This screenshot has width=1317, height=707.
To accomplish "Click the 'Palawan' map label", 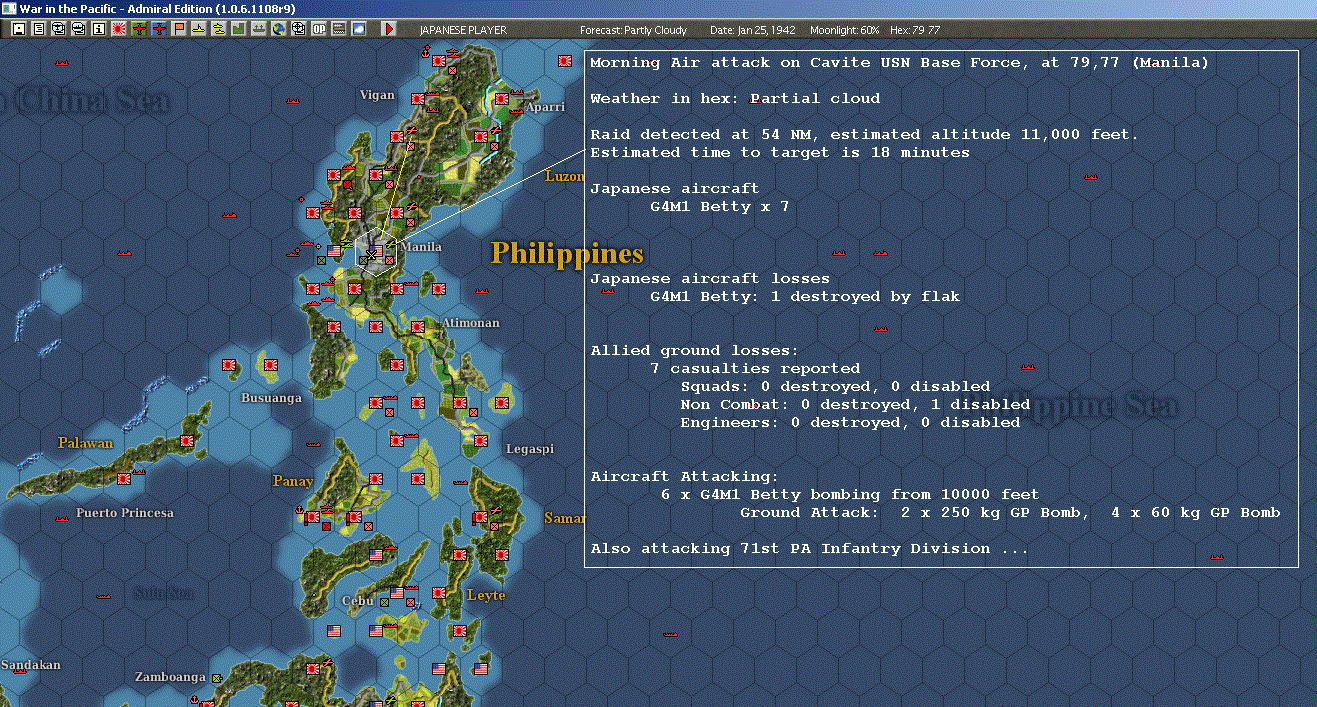I will coord(85,443).
